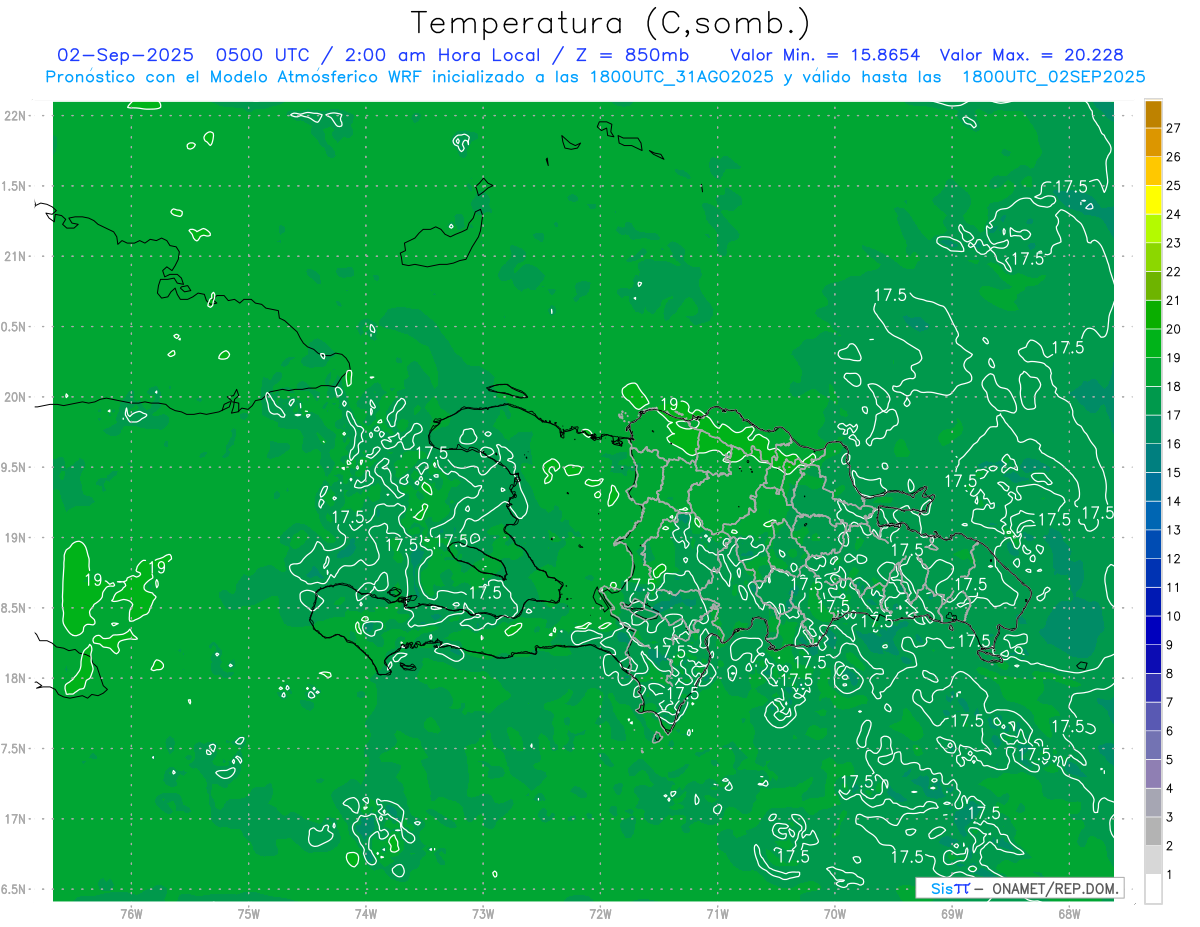Click the "75W" longitude label
This screenshot has height=927, width=1200.
pos(248,914)
